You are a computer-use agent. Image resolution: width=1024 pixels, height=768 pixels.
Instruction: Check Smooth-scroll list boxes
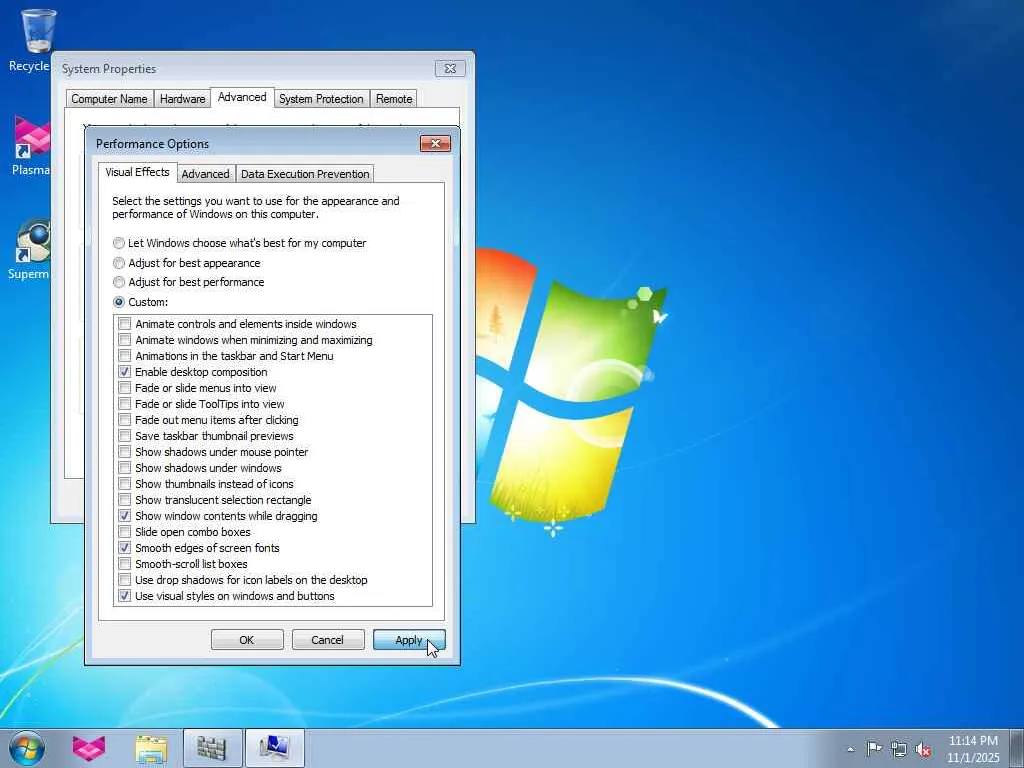(125, 564)
